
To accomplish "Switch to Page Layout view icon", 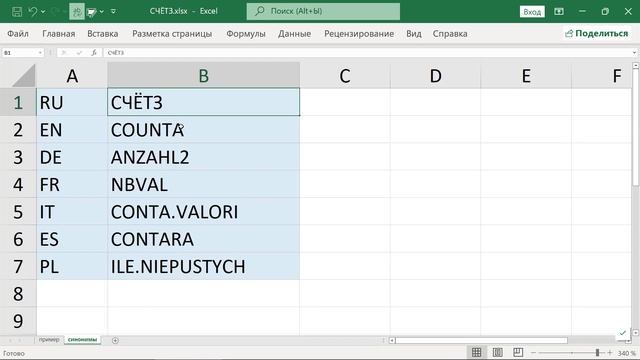I will coord(498,352).
